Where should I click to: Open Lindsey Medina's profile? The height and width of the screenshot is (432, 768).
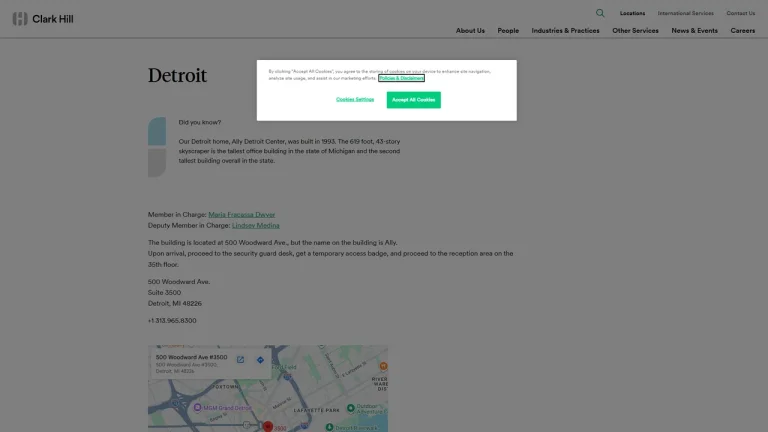tap(256, 225)
